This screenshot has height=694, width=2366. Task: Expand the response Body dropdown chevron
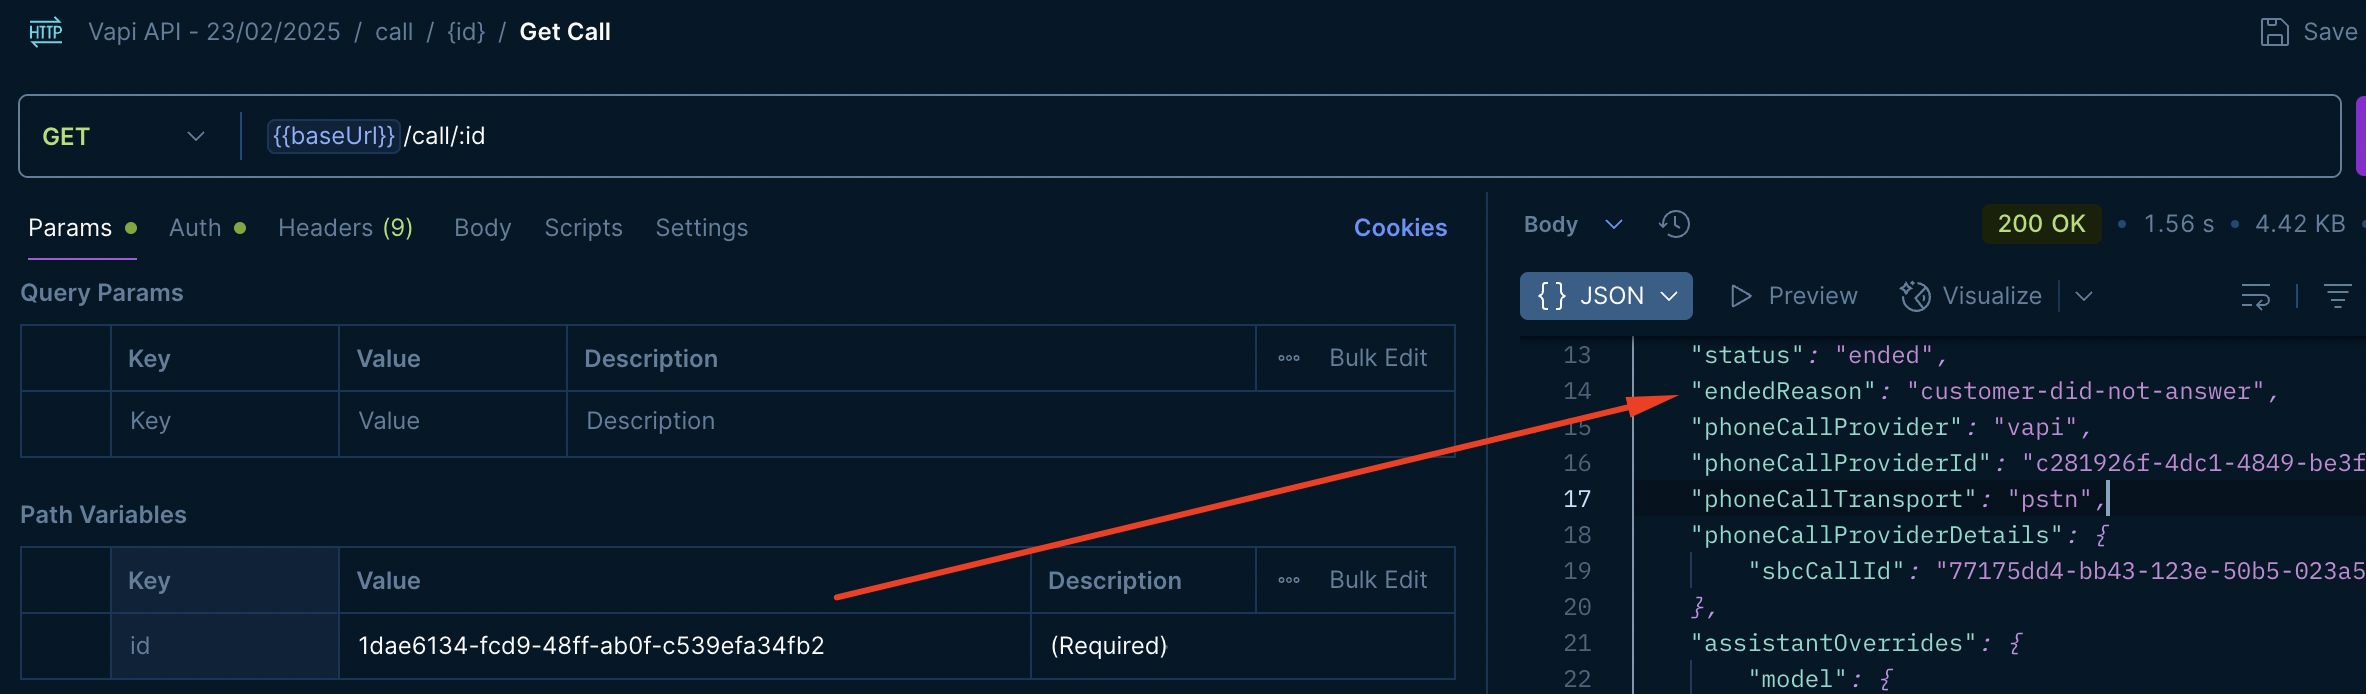[x=1613, y=224]
